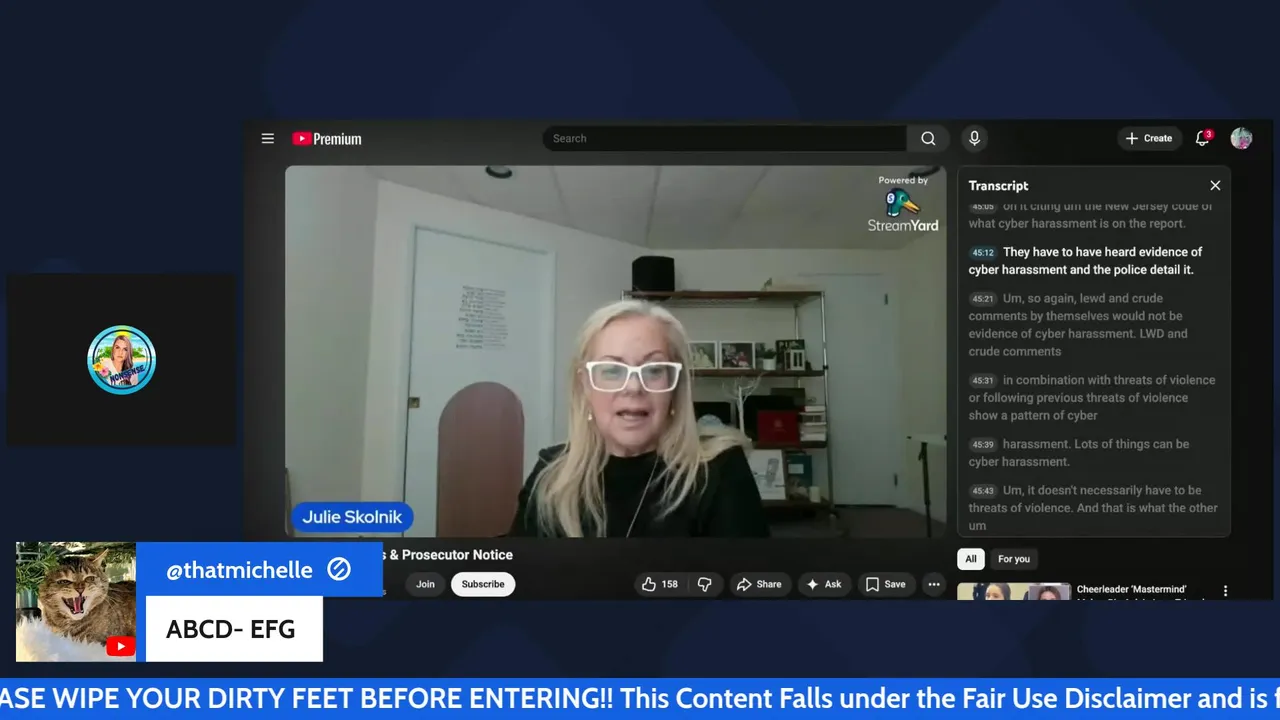Jump to transcript timestamp 45:12
This screenshot has height=720, width=1280.
click(x=983, y=253)
